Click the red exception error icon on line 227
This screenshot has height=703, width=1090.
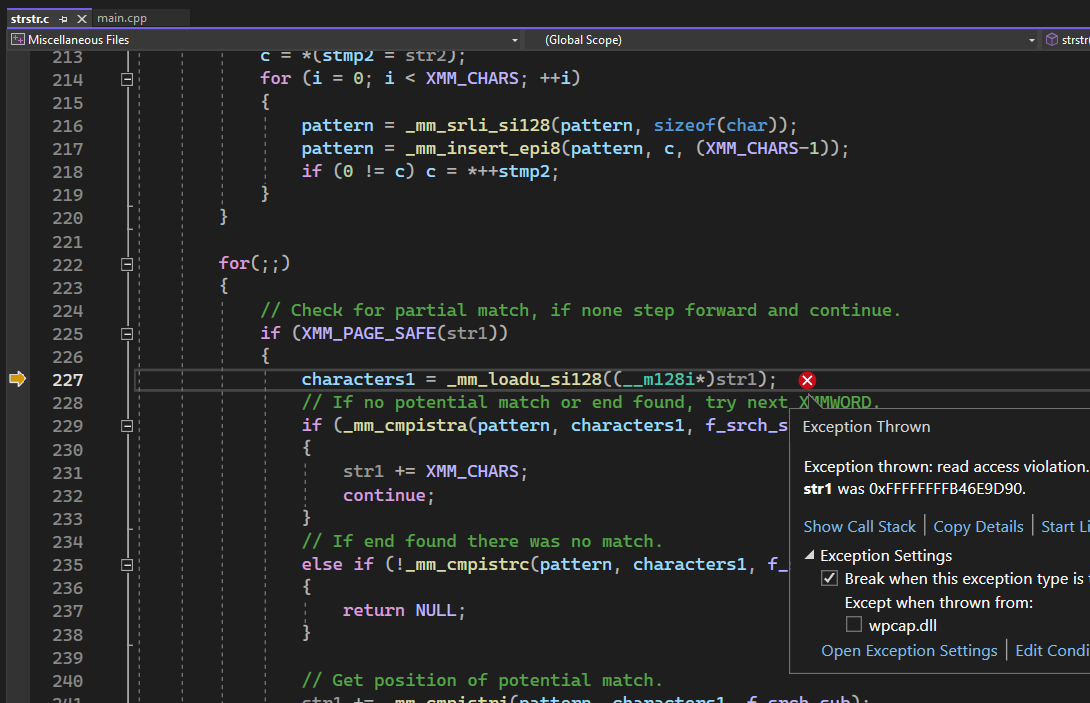tap(806, 380)
